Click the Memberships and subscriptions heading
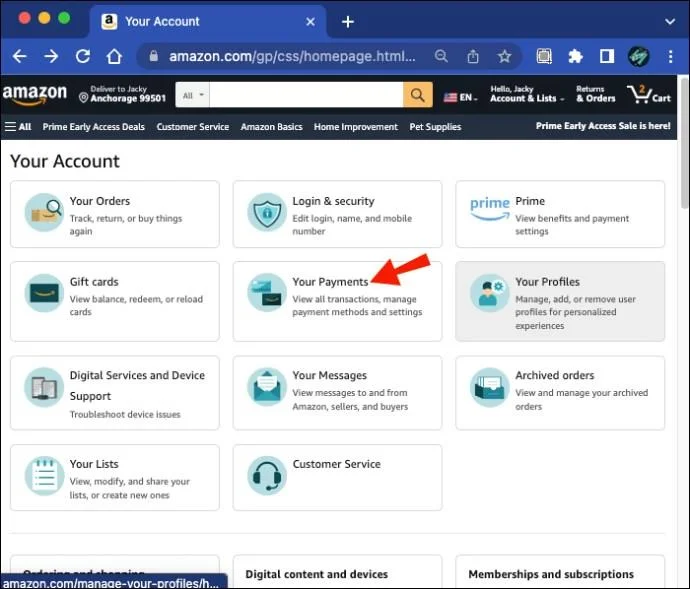Viewport: 690px width, 589px height. (551, 574)
